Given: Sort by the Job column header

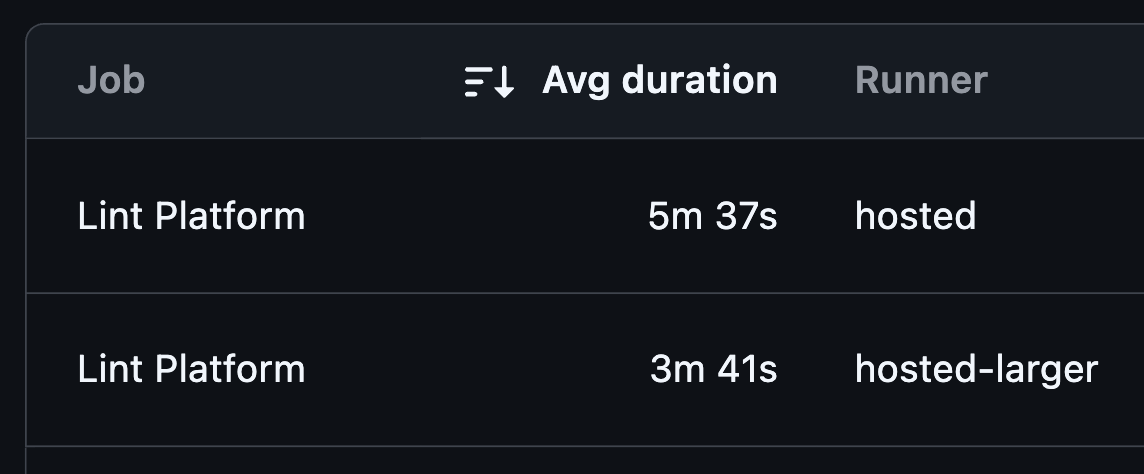Looking at the screenshot, I should point(111,80).
